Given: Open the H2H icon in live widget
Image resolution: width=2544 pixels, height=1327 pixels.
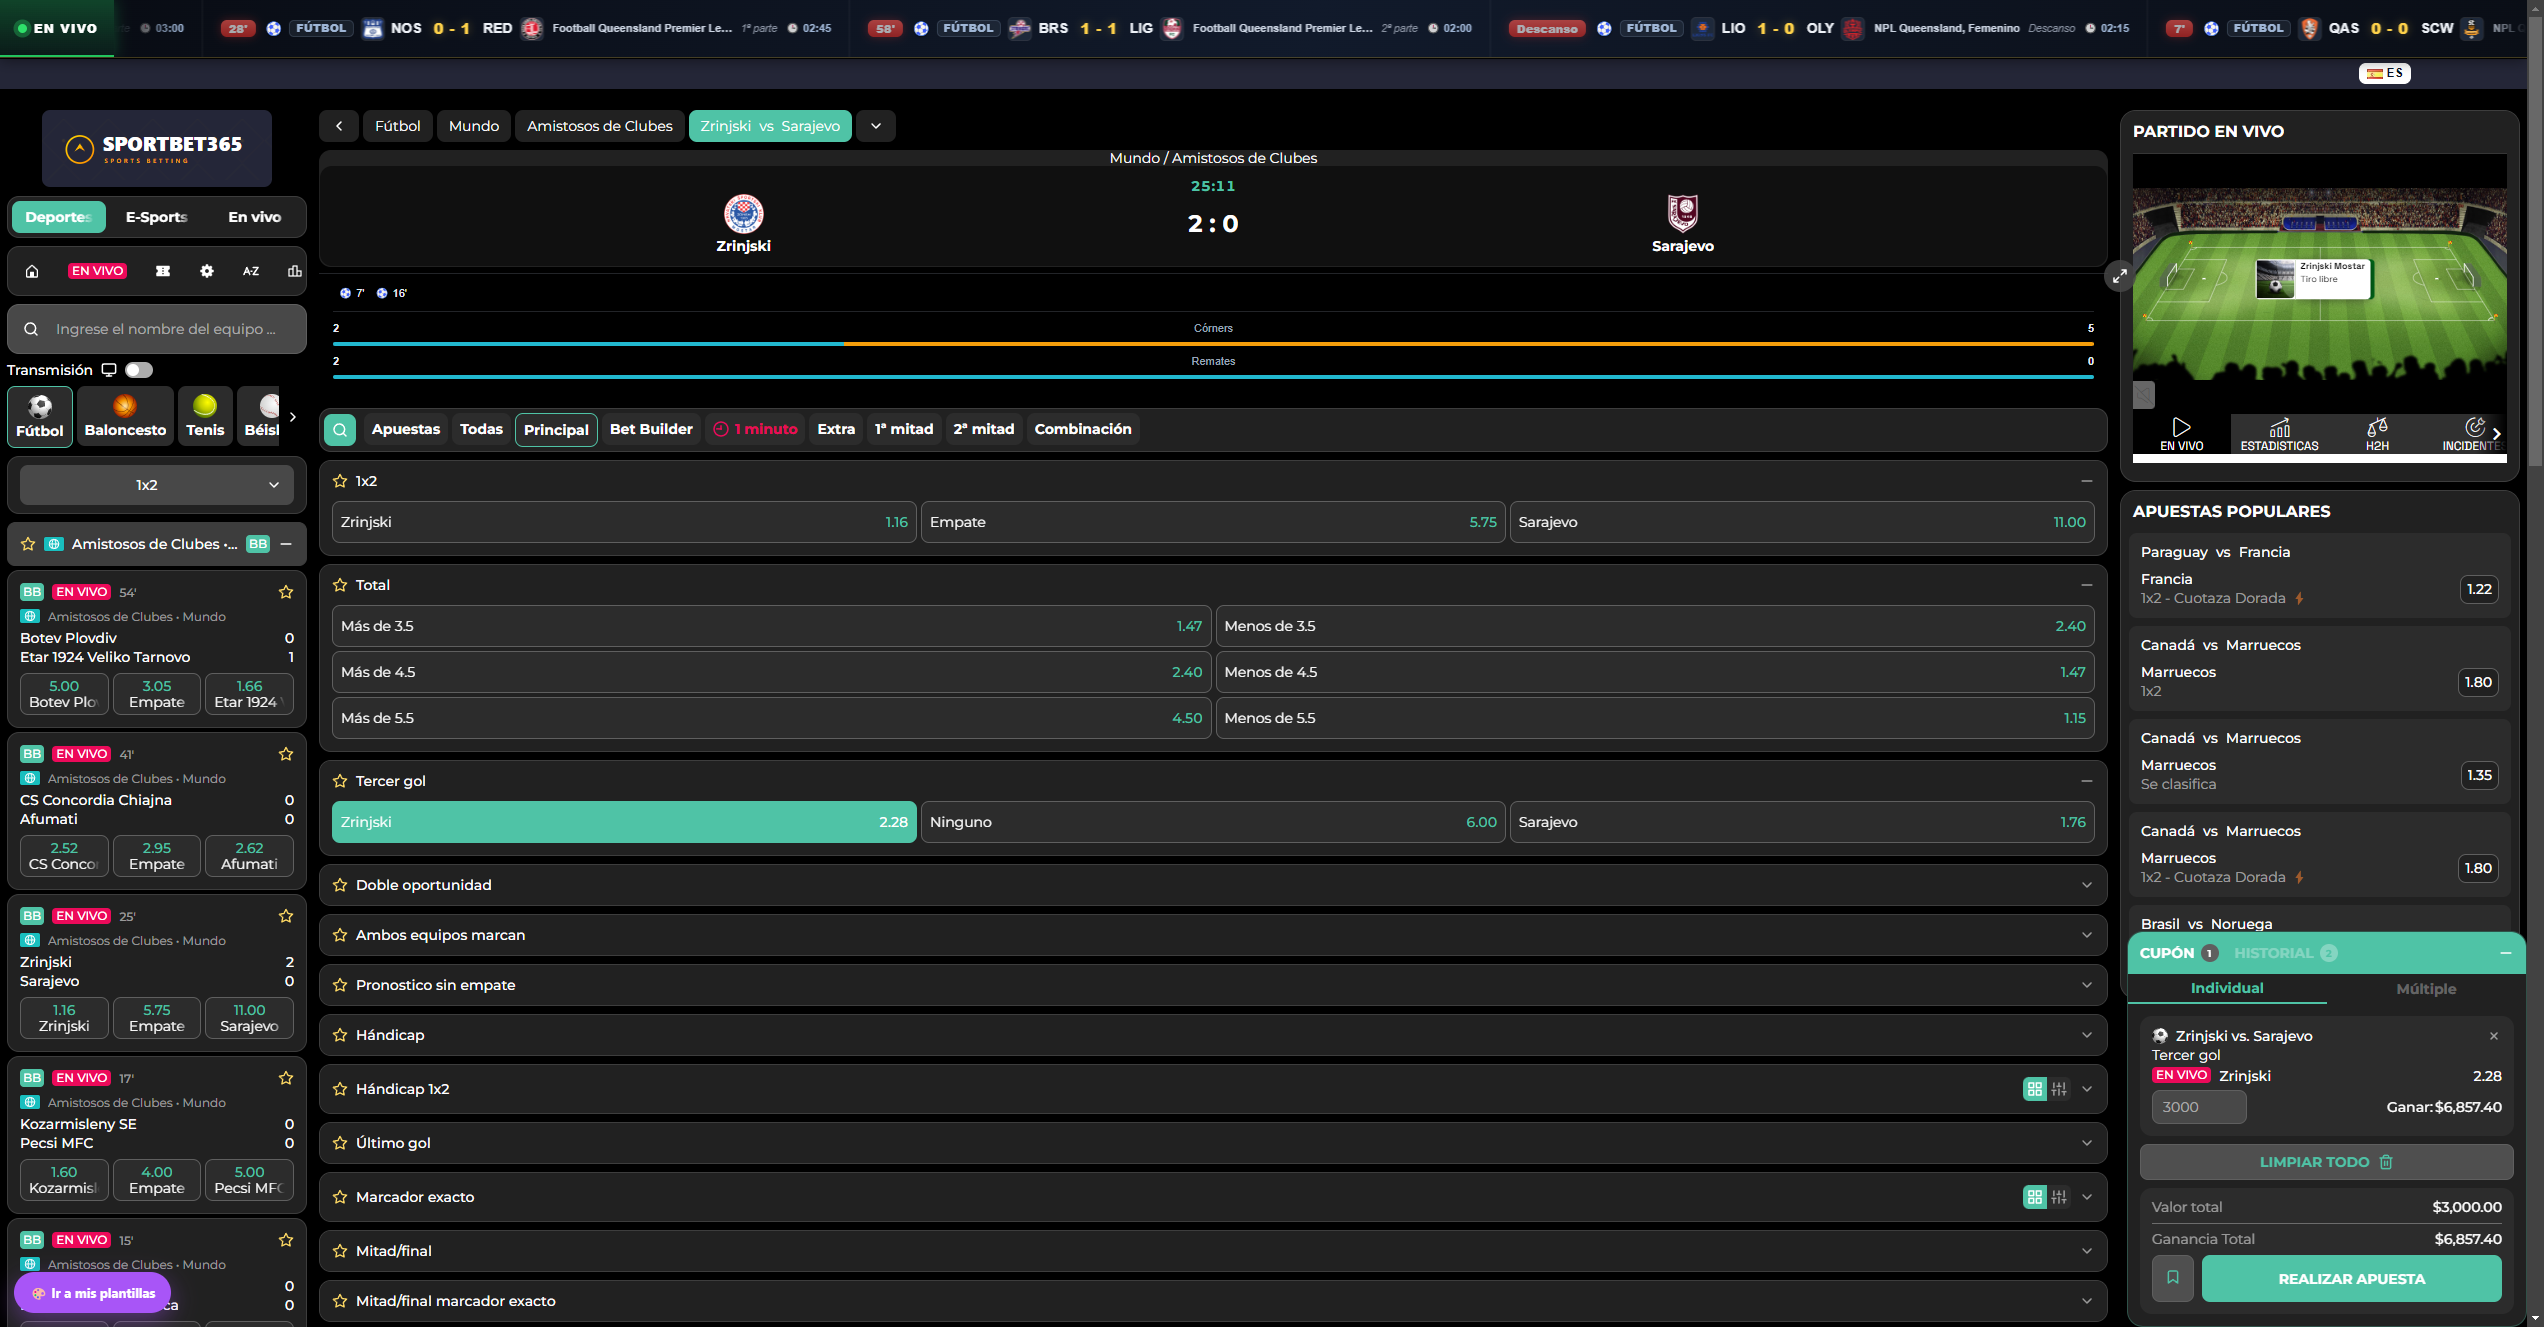Looking at the screenshot, I should (x=2377, y=434).
